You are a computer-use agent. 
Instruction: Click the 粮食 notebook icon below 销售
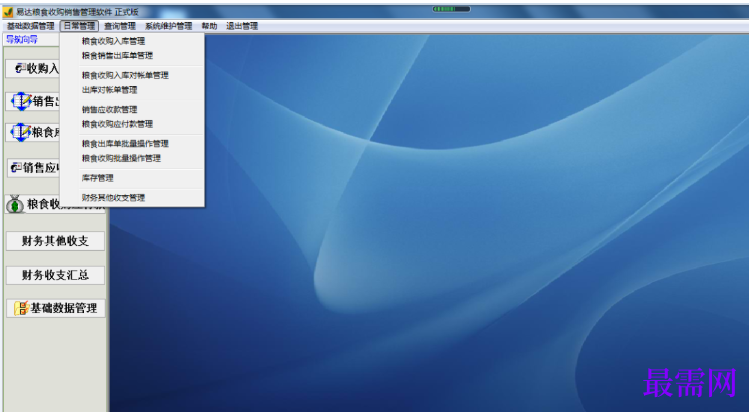point(21,132)
